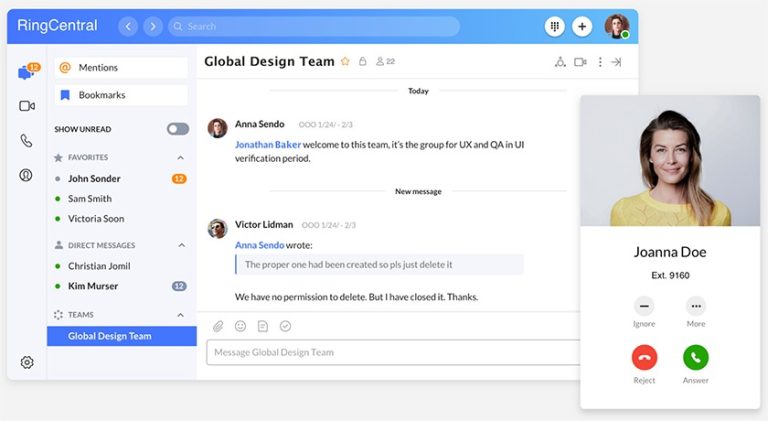Viewport: 768px width, 421px height.
Task: Open the Phone sidebar icon
Action: click(x=27, y=141)
